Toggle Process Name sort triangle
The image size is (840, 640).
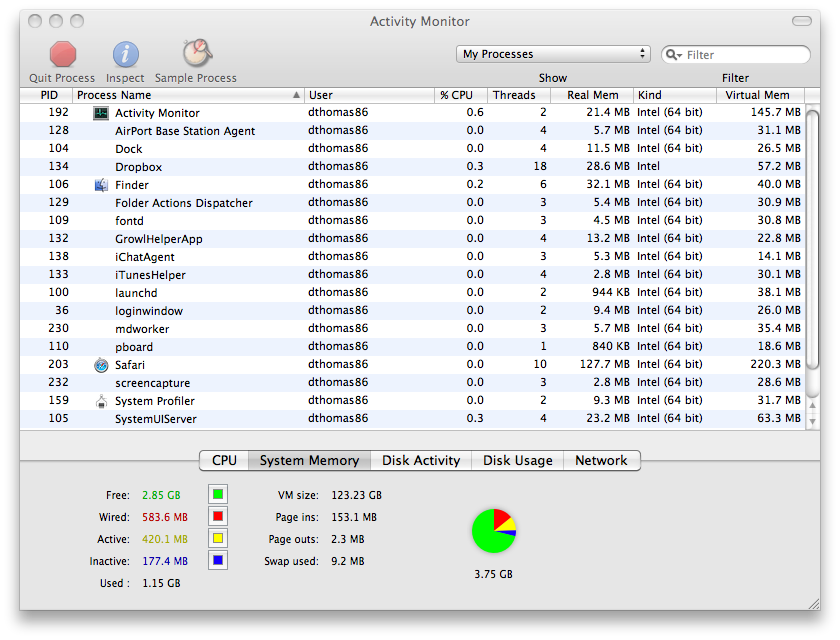coord(296,95)
